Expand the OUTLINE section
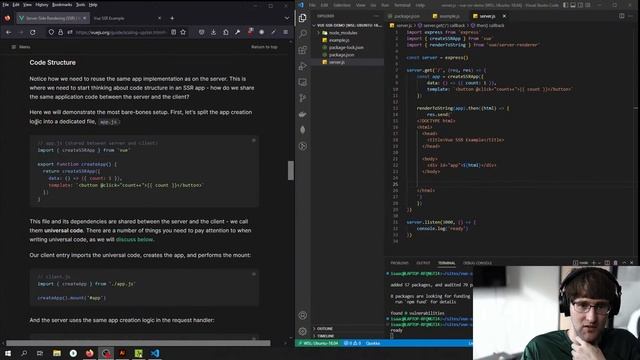Image resolution: width=640 pixels, height=360 pixels. pyautogui.click(x=348, y=329)
